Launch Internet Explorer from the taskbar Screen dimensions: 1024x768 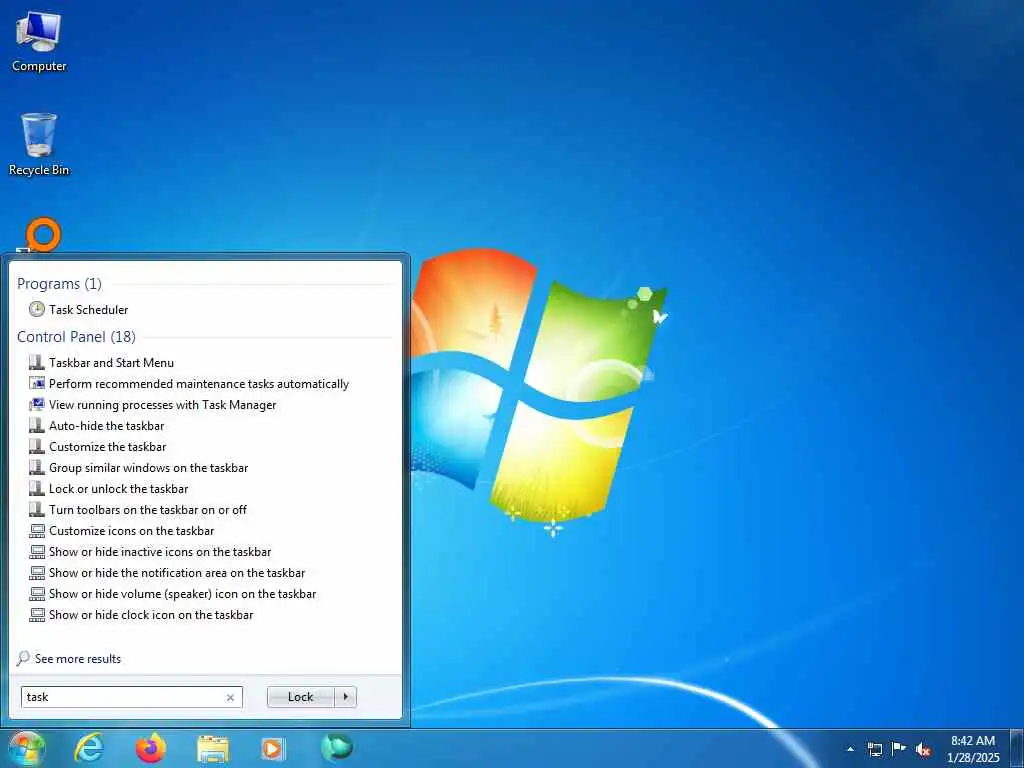pyautogui.click(x=89, y=748)
